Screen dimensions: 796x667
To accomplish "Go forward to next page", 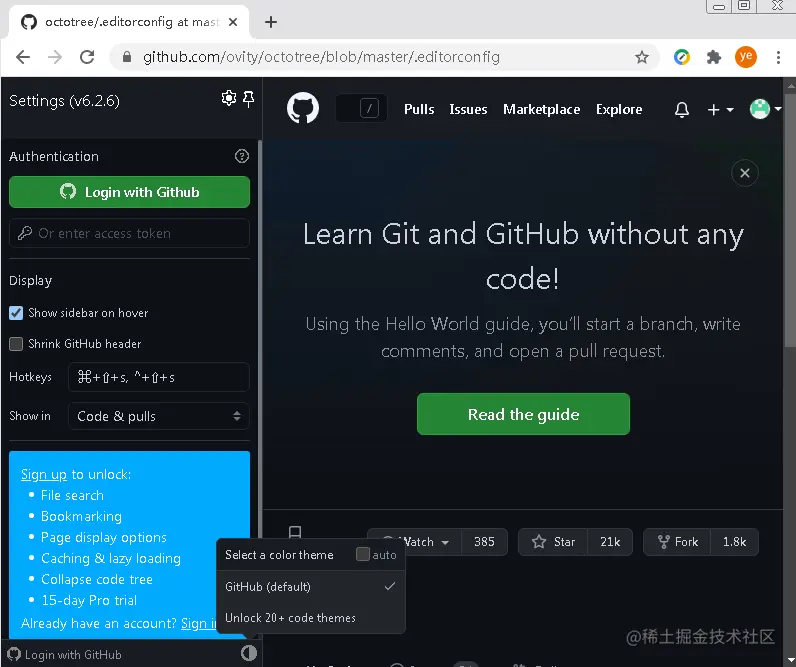I will [55, 57].
